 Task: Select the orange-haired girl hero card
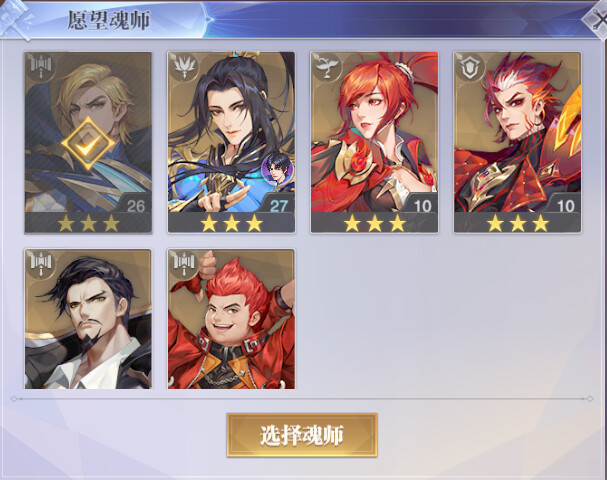374,142
